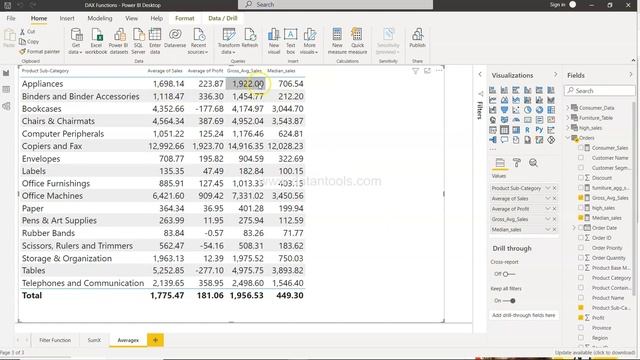Open Product Sub-Category value dropdown arrow
This screenshot has height=360, width=640.
point(548,188)
